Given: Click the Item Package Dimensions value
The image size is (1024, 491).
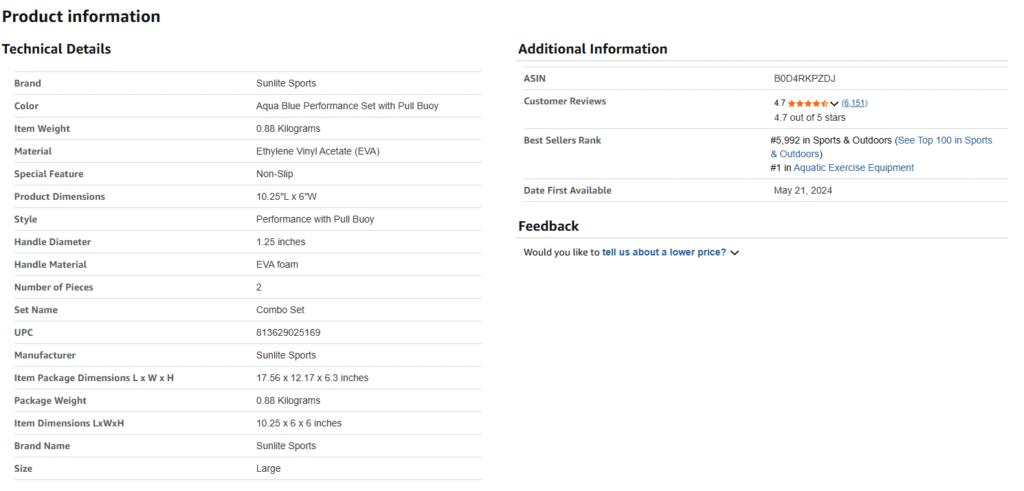Looking at the screenshot, I should pos(312,378).
